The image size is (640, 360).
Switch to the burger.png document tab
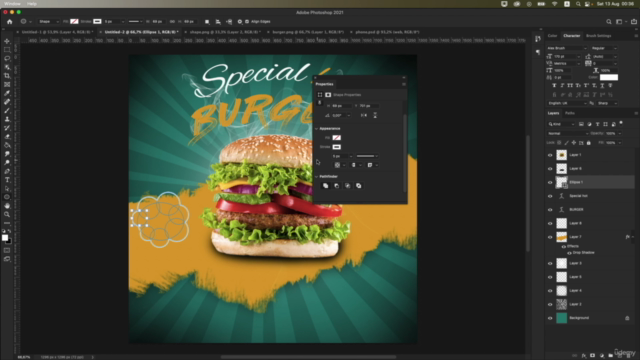(x=308, y=32)
